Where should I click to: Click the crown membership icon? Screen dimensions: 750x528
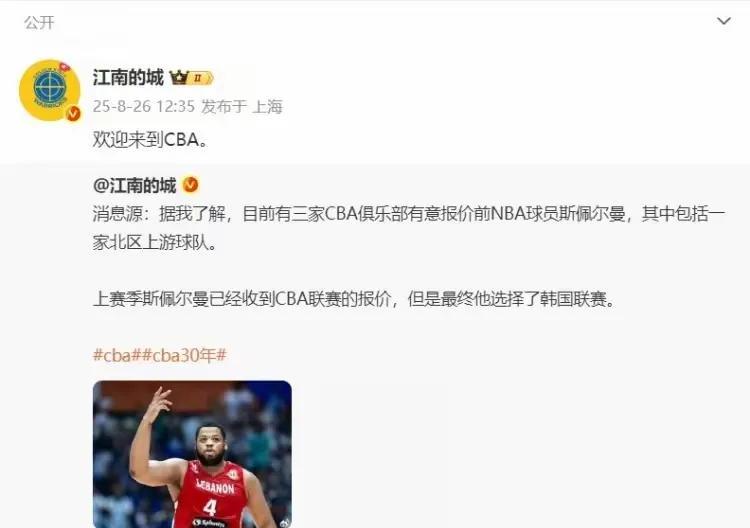click(x=179, y=77)
